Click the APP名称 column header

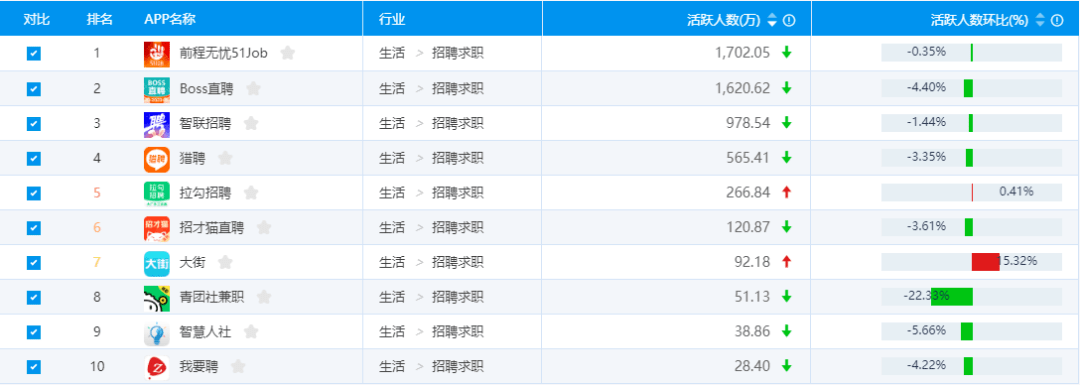point(170,19)
